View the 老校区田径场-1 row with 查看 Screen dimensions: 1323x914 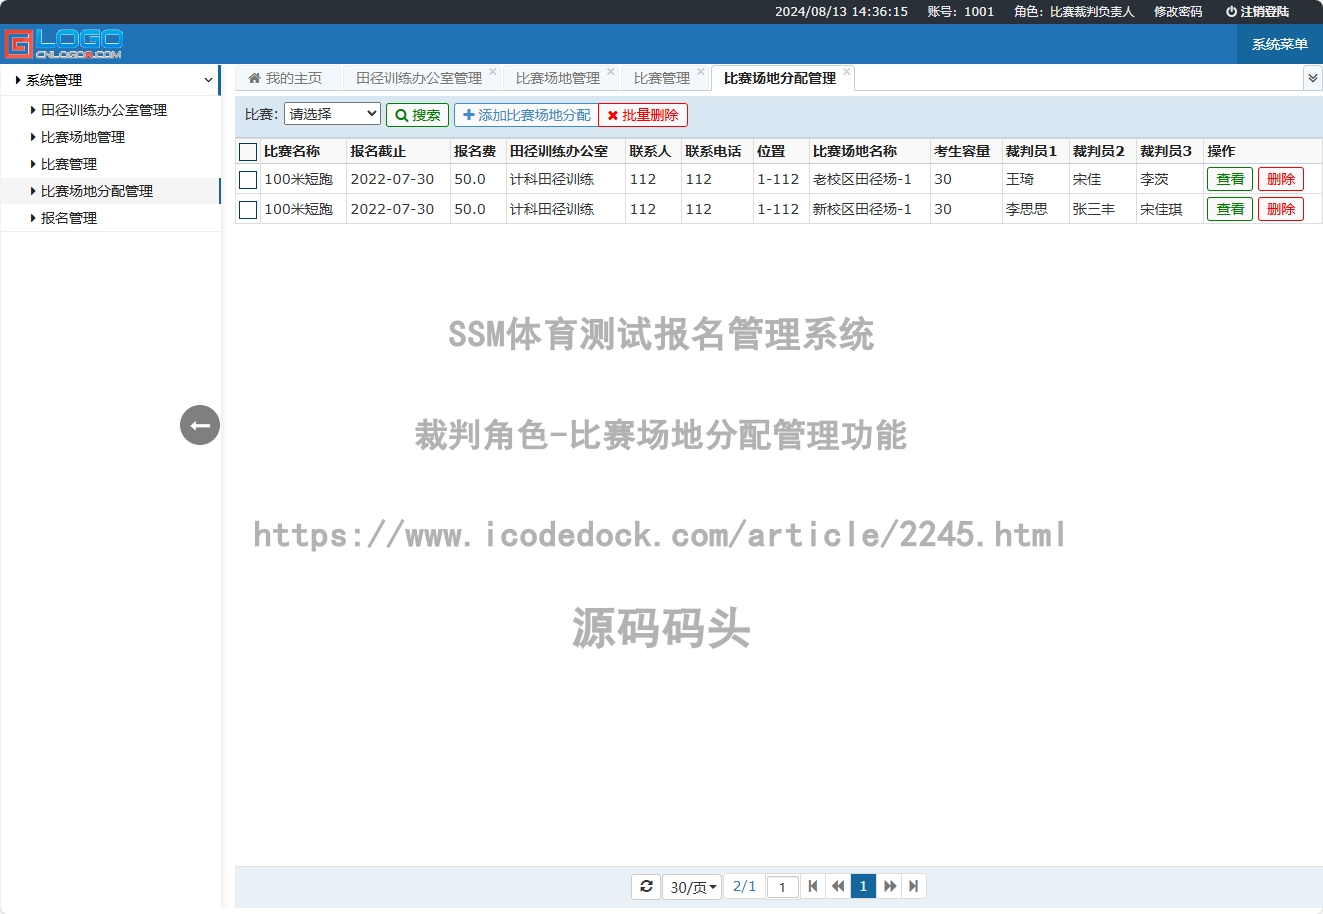(x=1230, y=179)
